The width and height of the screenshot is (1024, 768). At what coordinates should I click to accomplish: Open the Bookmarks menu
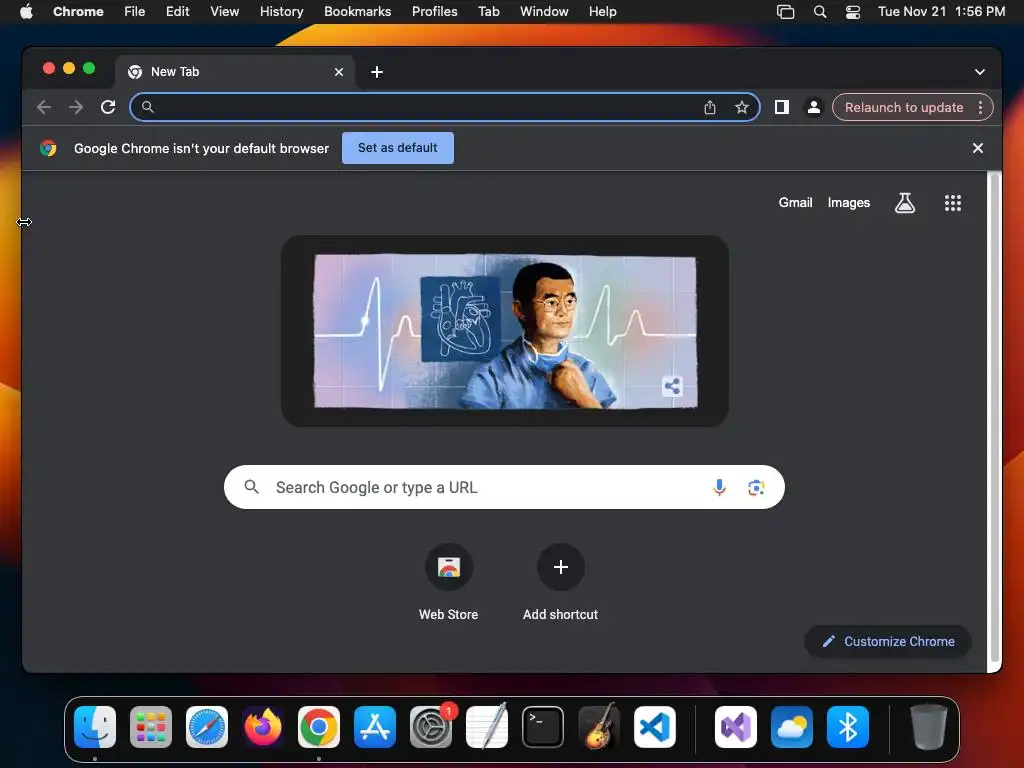point(357,11)
